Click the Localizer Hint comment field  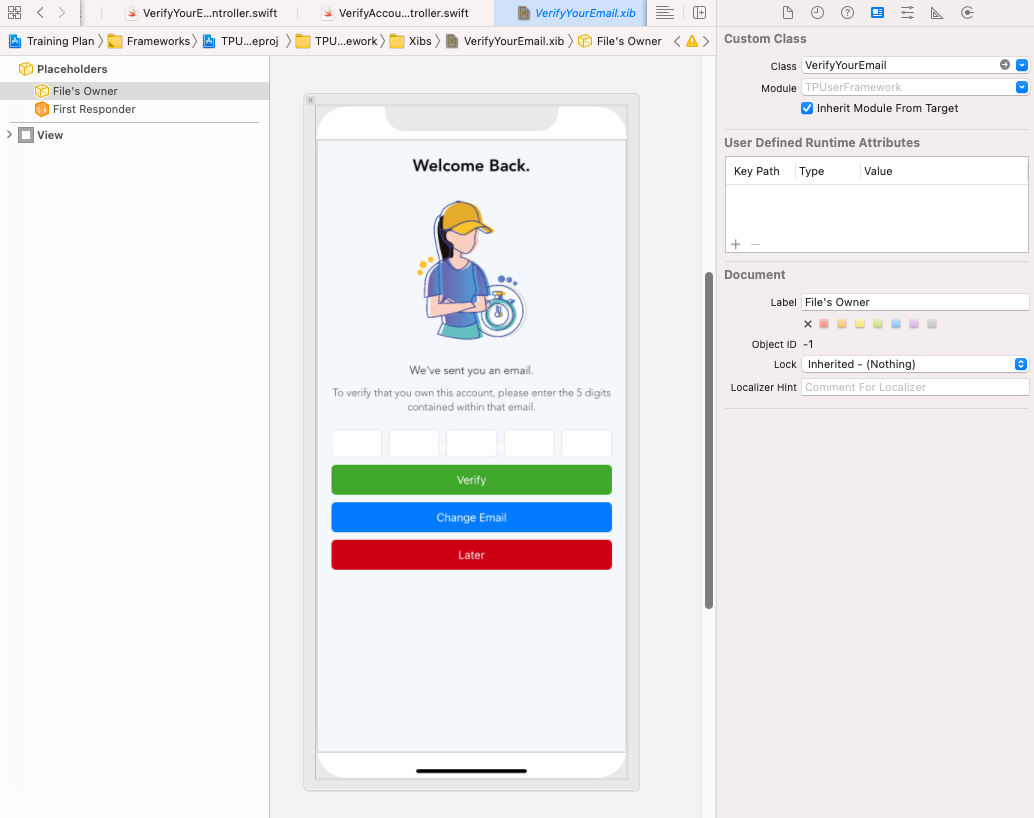915,387
